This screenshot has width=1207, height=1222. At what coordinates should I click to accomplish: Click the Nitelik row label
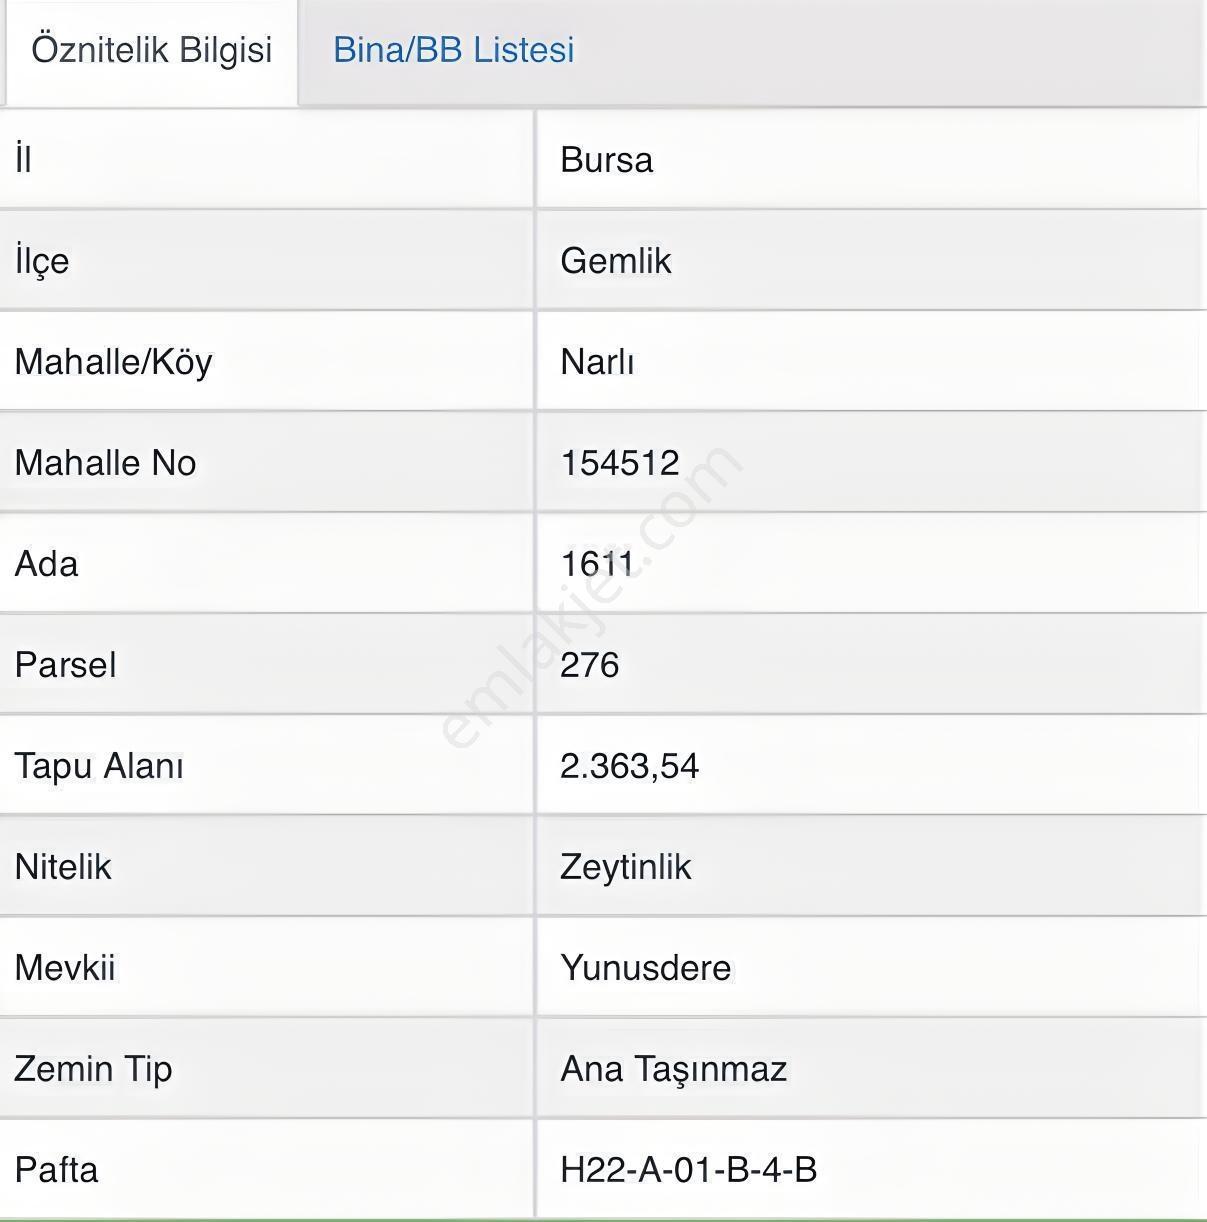pyautogui.click(x=63, y=867)
